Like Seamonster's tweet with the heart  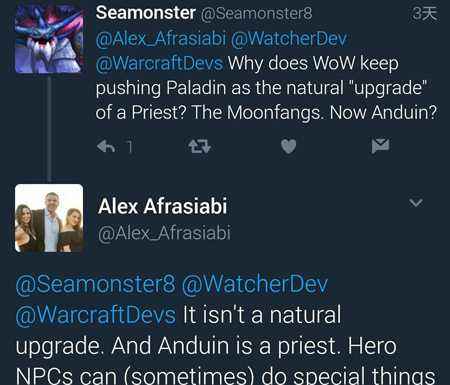(288, 146)
